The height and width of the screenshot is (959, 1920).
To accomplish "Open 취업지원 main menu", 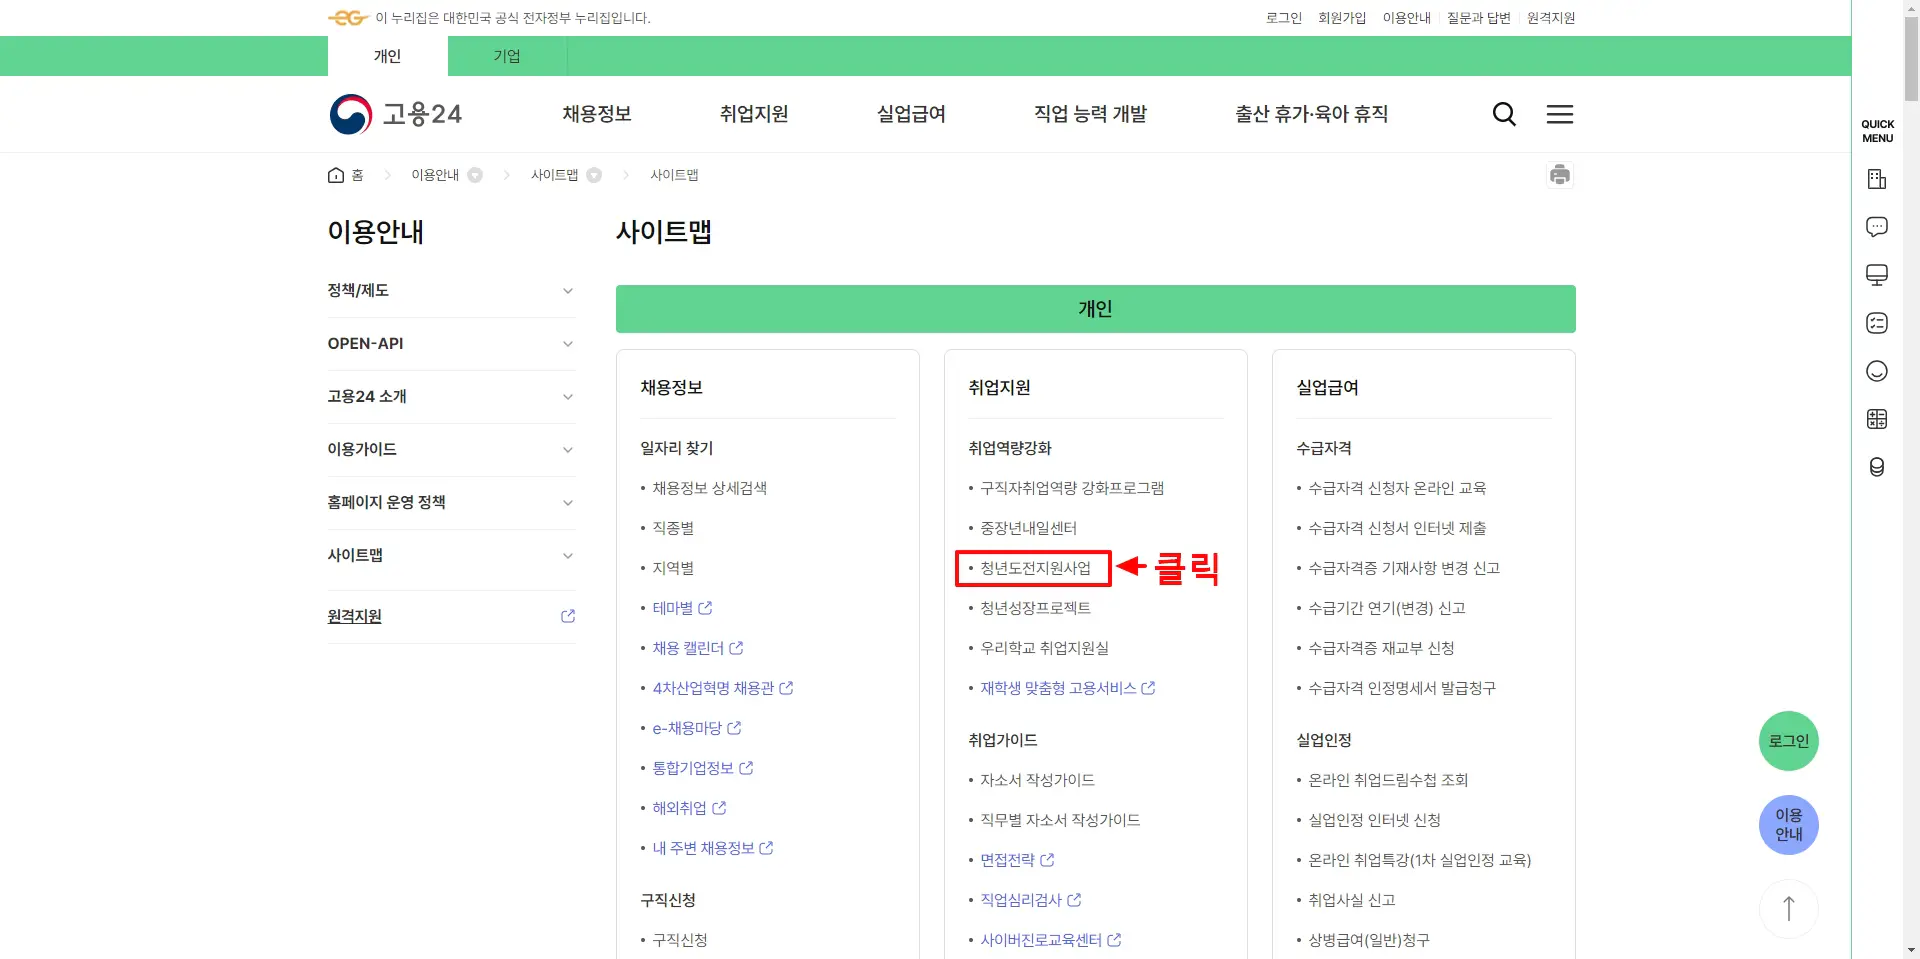I will (x=754, y=114).
